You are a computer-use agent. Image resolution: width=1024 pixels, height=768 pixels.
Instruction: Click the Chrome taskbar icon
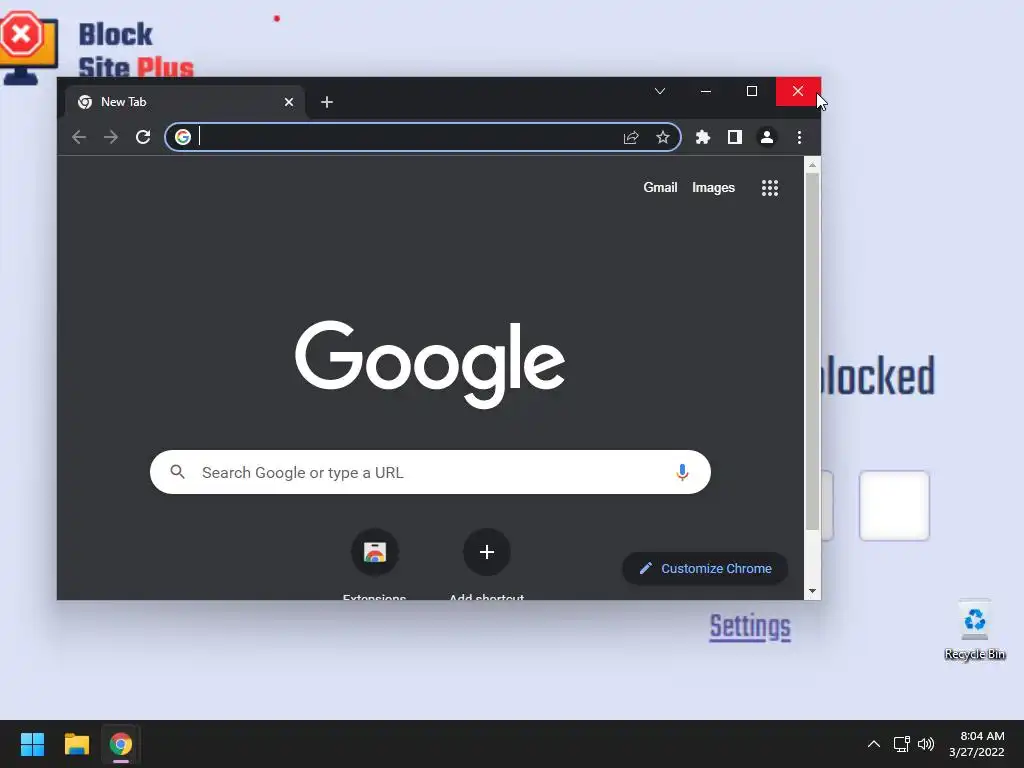click(x=121, y=744)
